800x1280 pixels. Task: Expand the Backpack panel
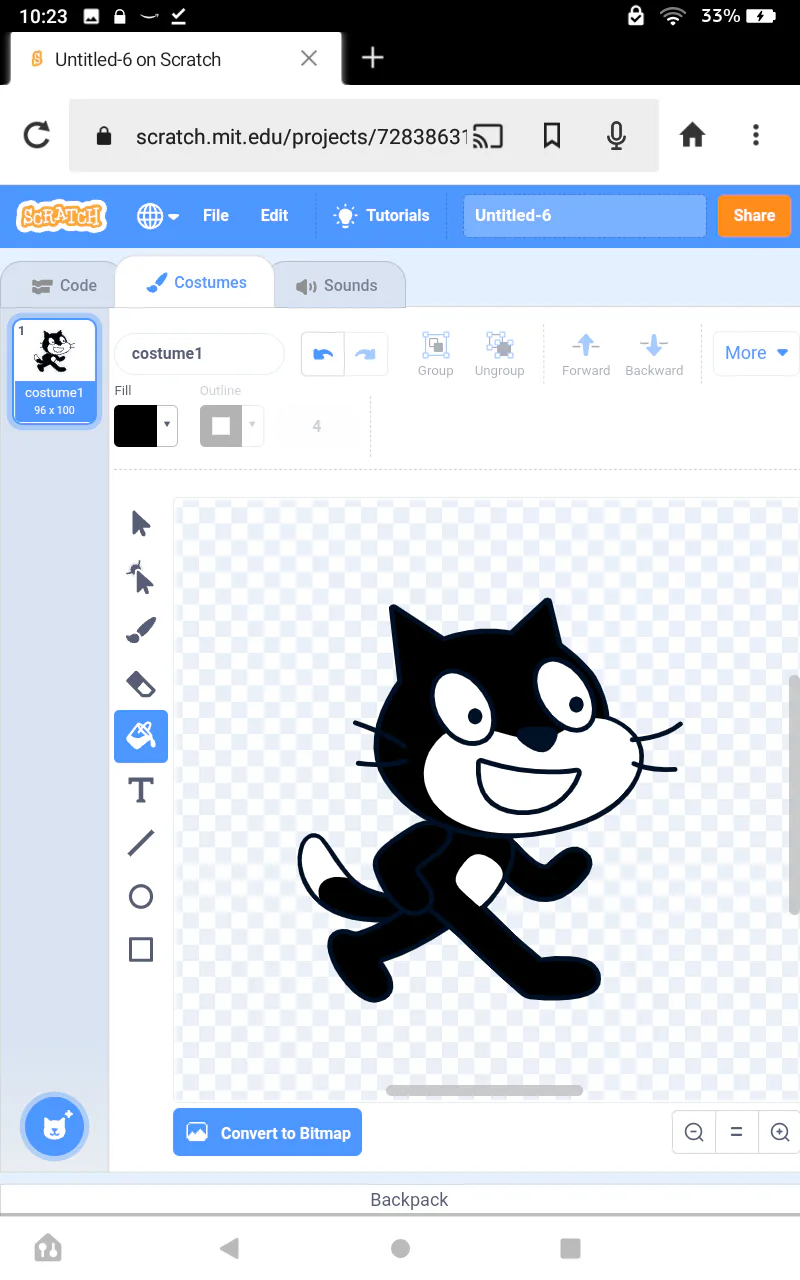[x=400, y=1199]
